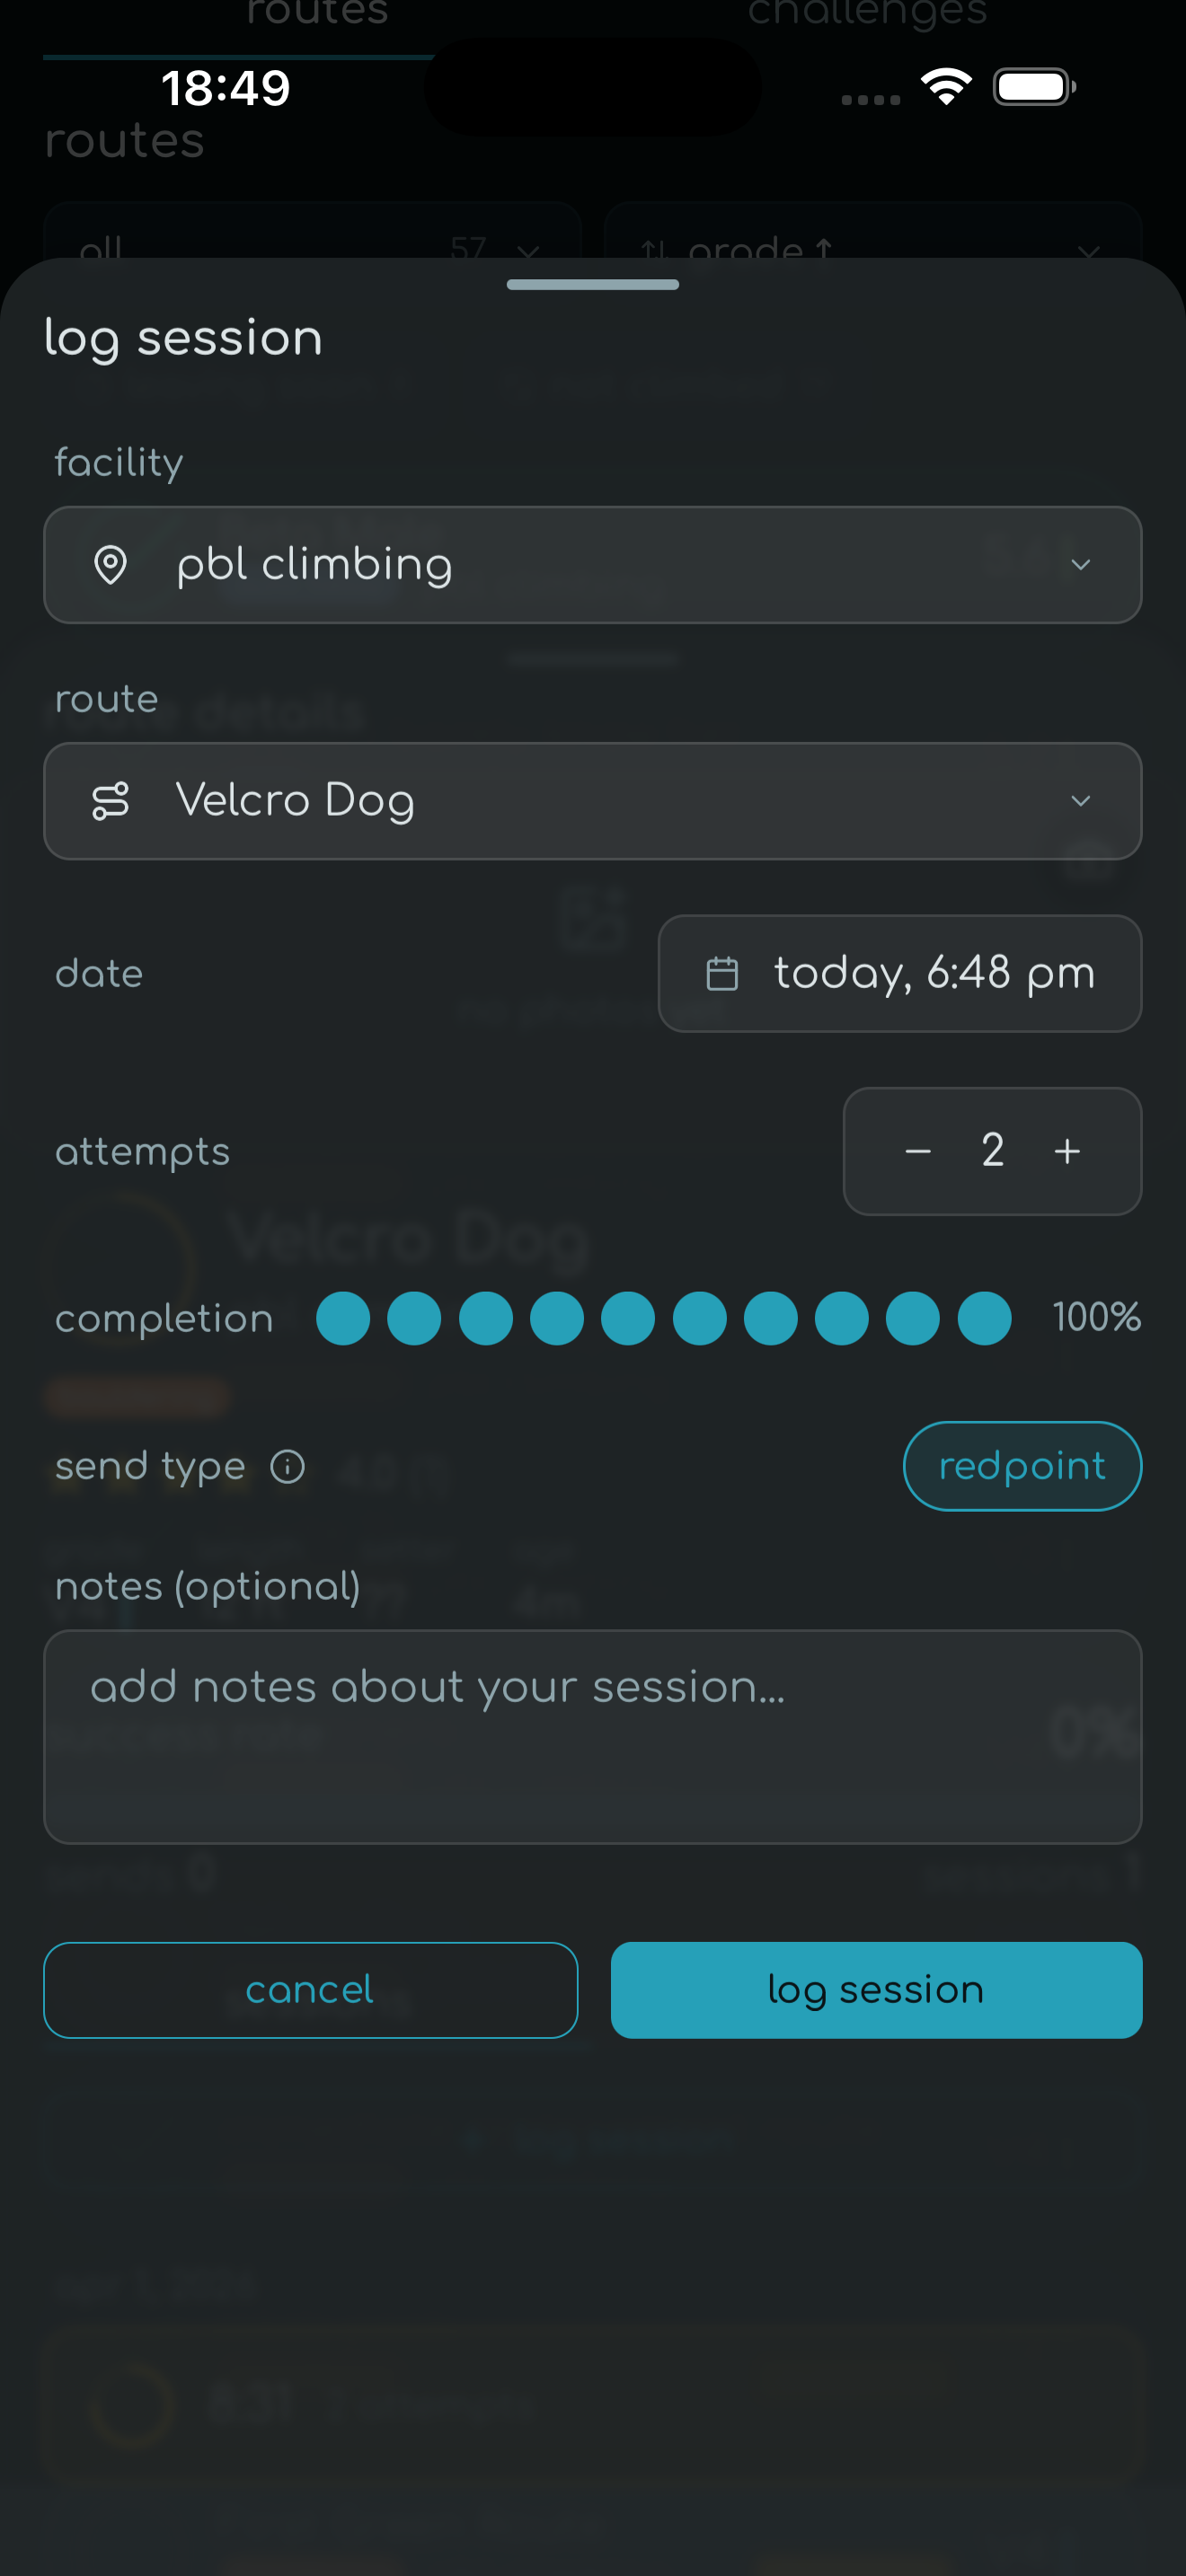Select the first completion dot
Screen dimensions: 1186x2576
point(343,1318)
